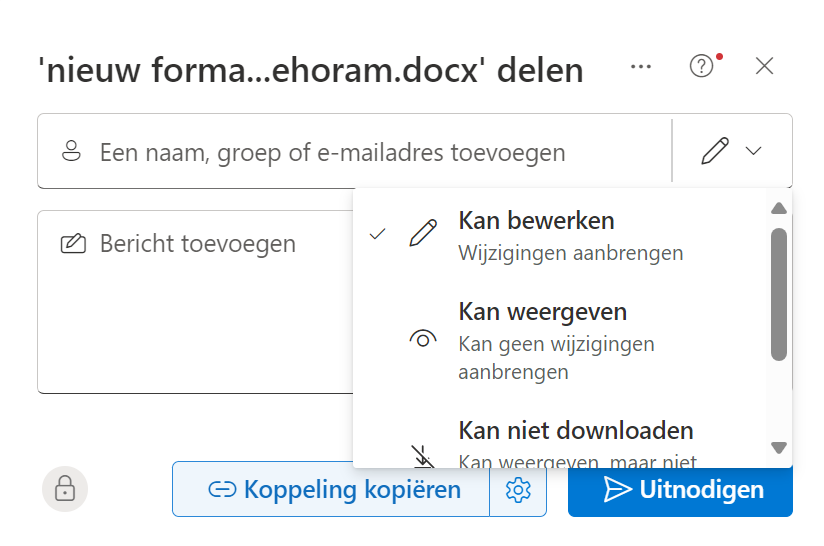Expand the permission level dropdown chevron
The height and width of the screenshot is (546, 824).
point(754,151)
